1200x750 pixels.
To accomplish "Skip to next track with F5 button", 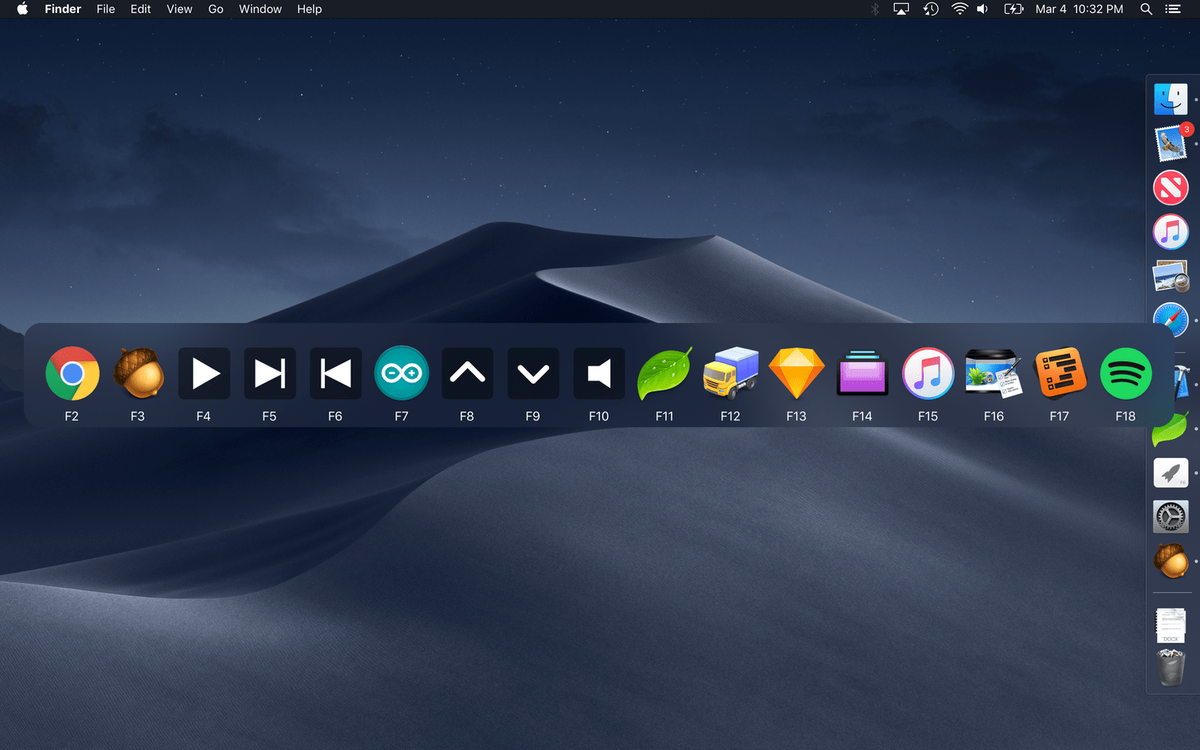I will 270,374.
